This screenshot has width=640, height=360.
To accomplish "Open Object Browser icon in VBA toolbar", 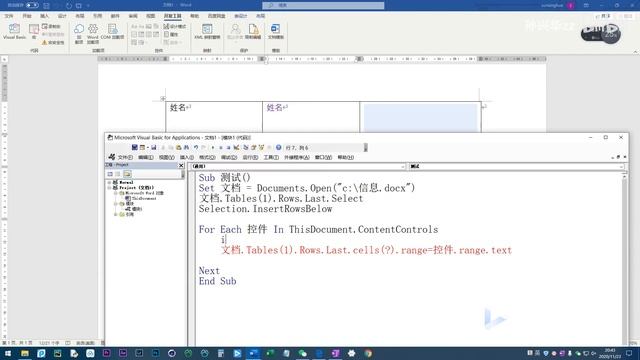I will pos(261,147).
